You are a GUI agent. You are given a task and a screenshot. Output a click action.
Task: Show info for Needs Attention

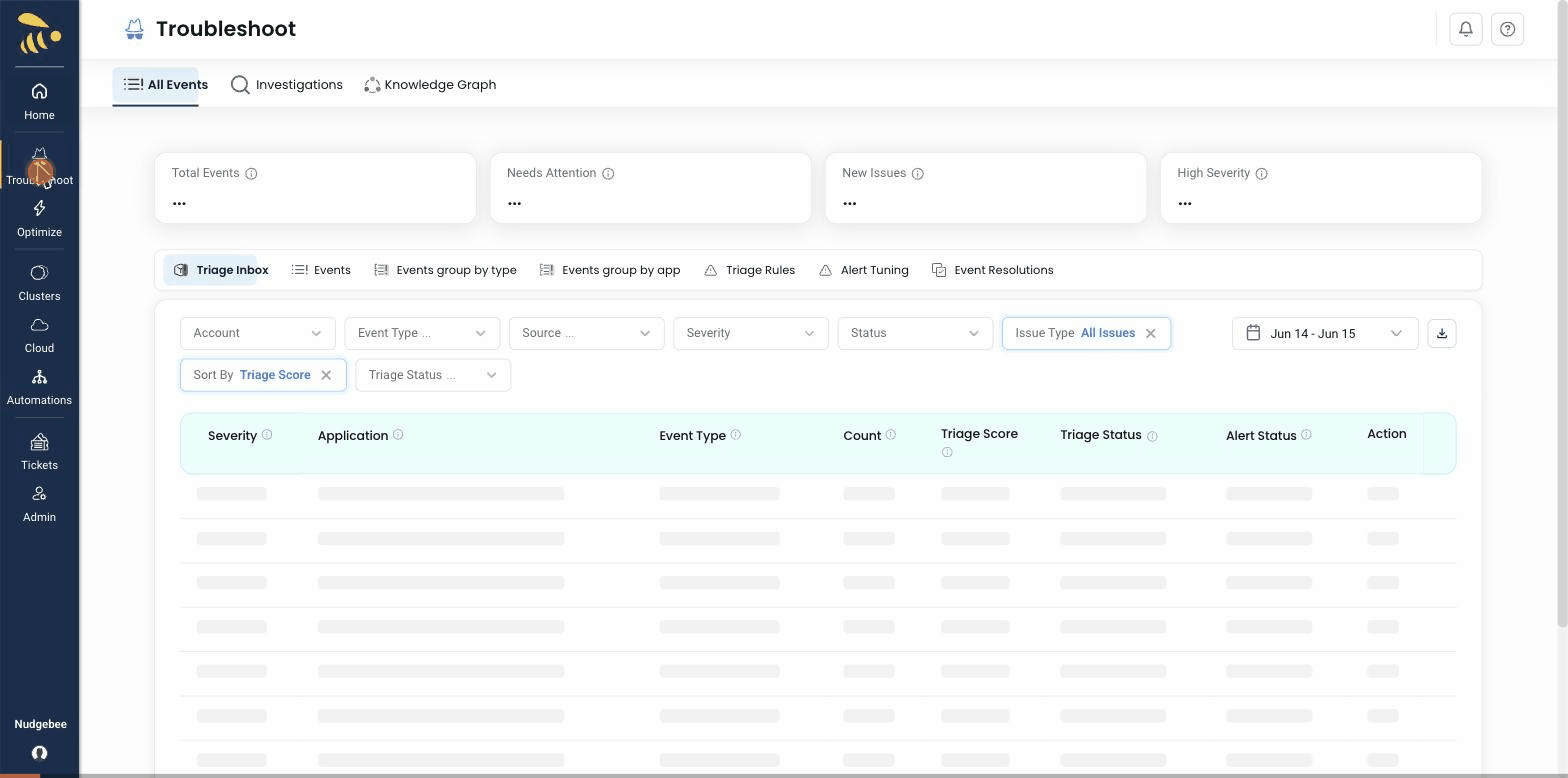(608, 174)
